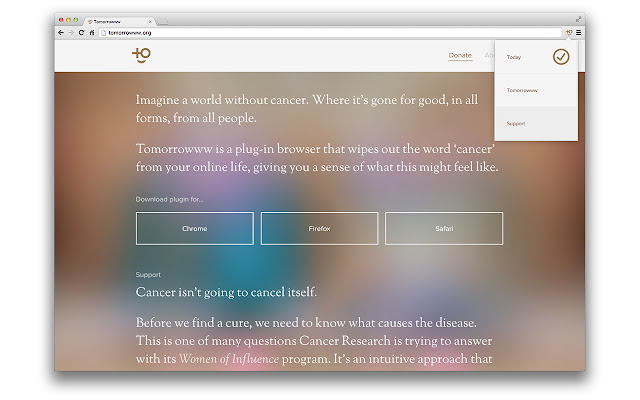Download the plugin for Firefox
Viewport: 640px width, 400px height.
(x=319, y=229)
